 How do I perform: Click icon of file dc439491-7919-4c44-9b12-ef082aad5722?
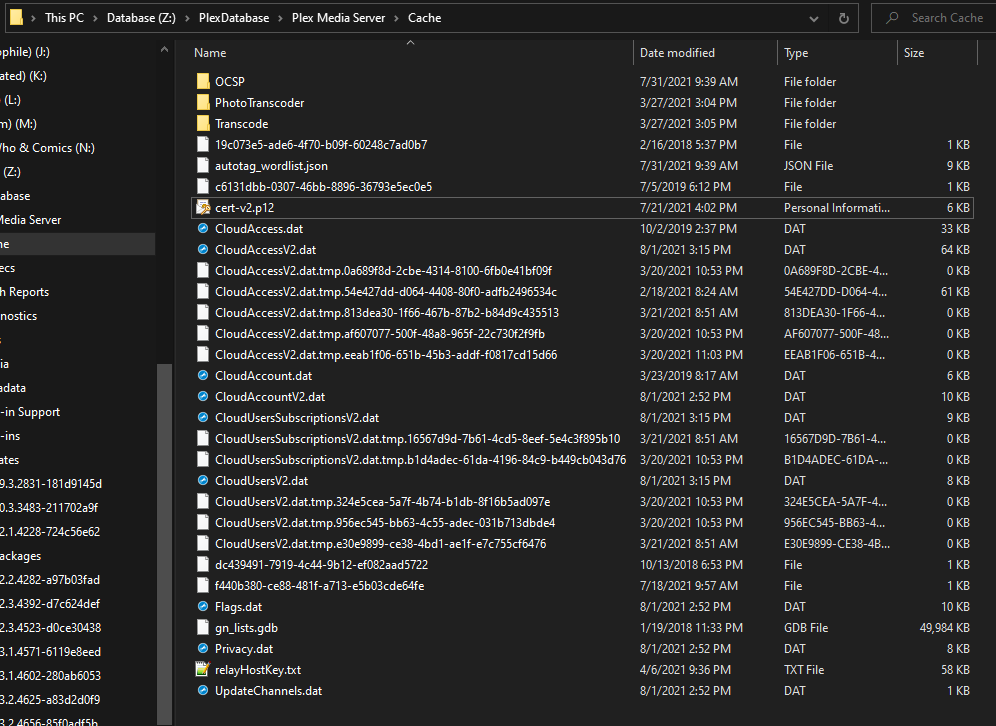pos(203,564)
